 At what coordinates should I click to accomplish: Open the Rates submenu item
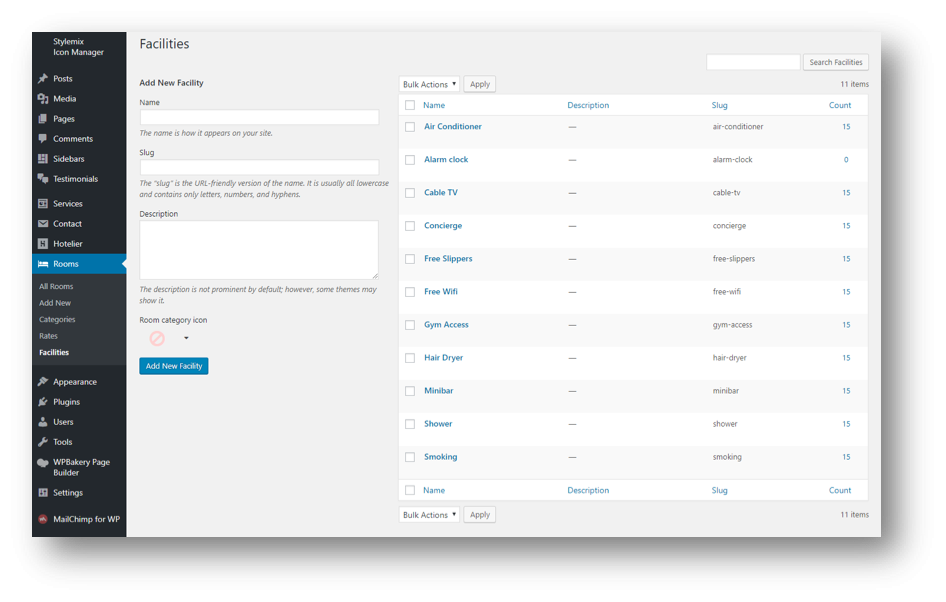pyautogui.click(x=48, y=336)
